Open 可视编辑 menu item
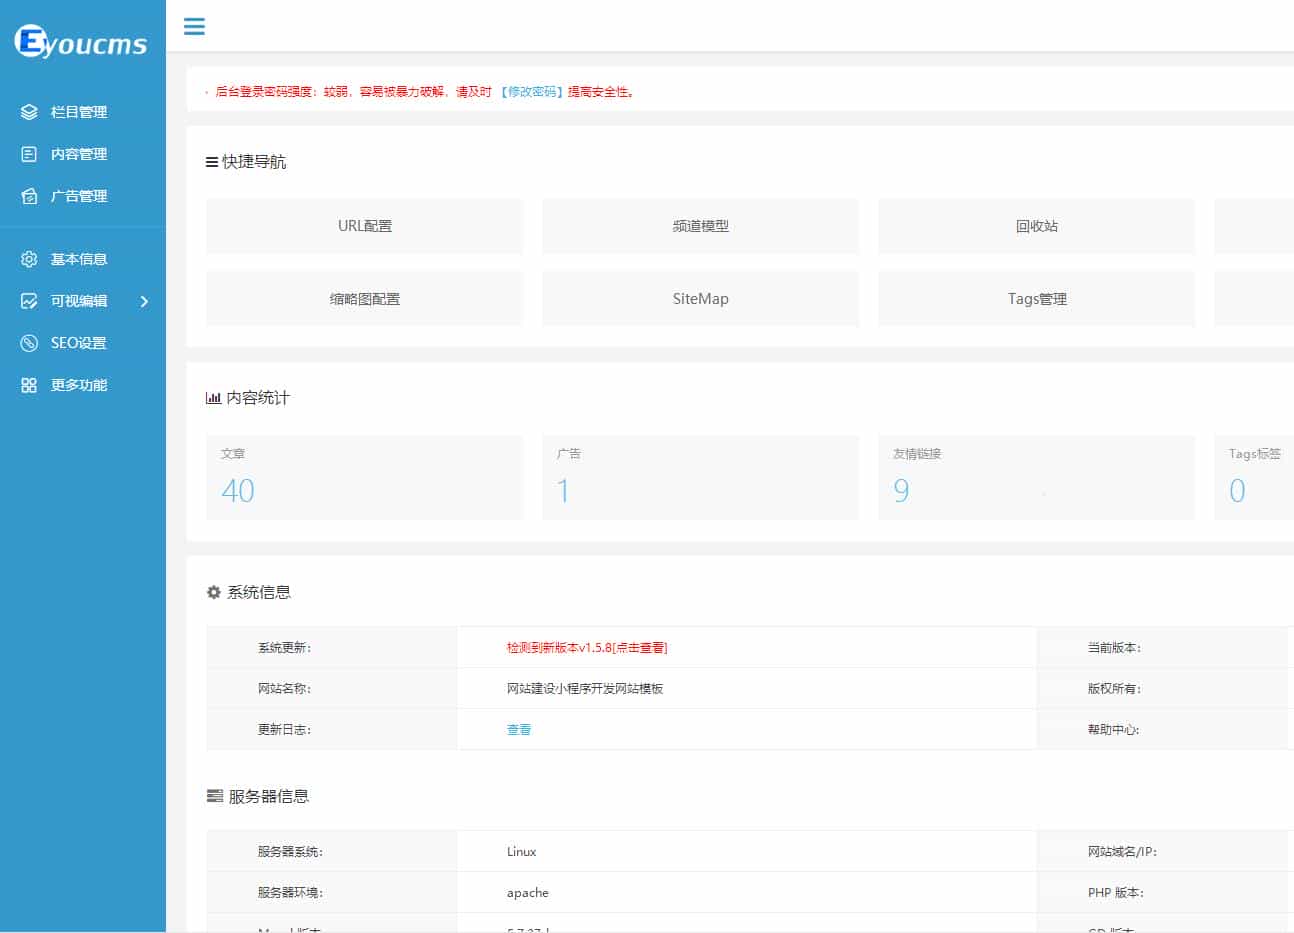 point(83,301)
